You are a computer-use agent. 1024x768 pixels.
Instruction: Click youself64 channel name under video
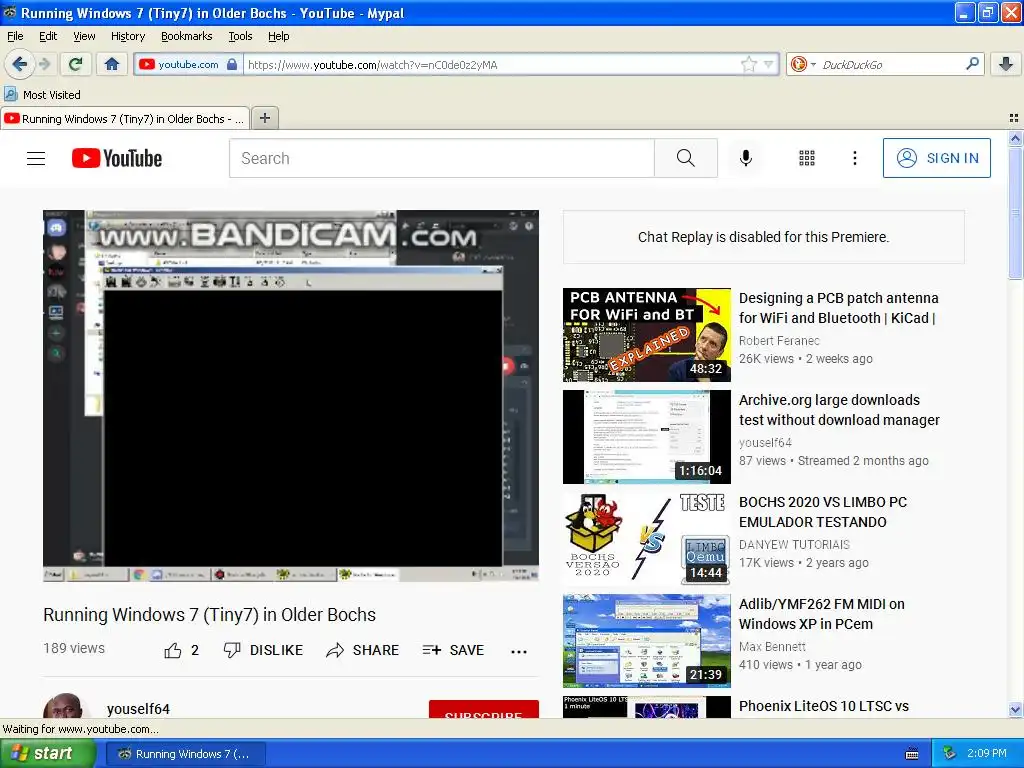pyautogui.click(x=138, y=709)
